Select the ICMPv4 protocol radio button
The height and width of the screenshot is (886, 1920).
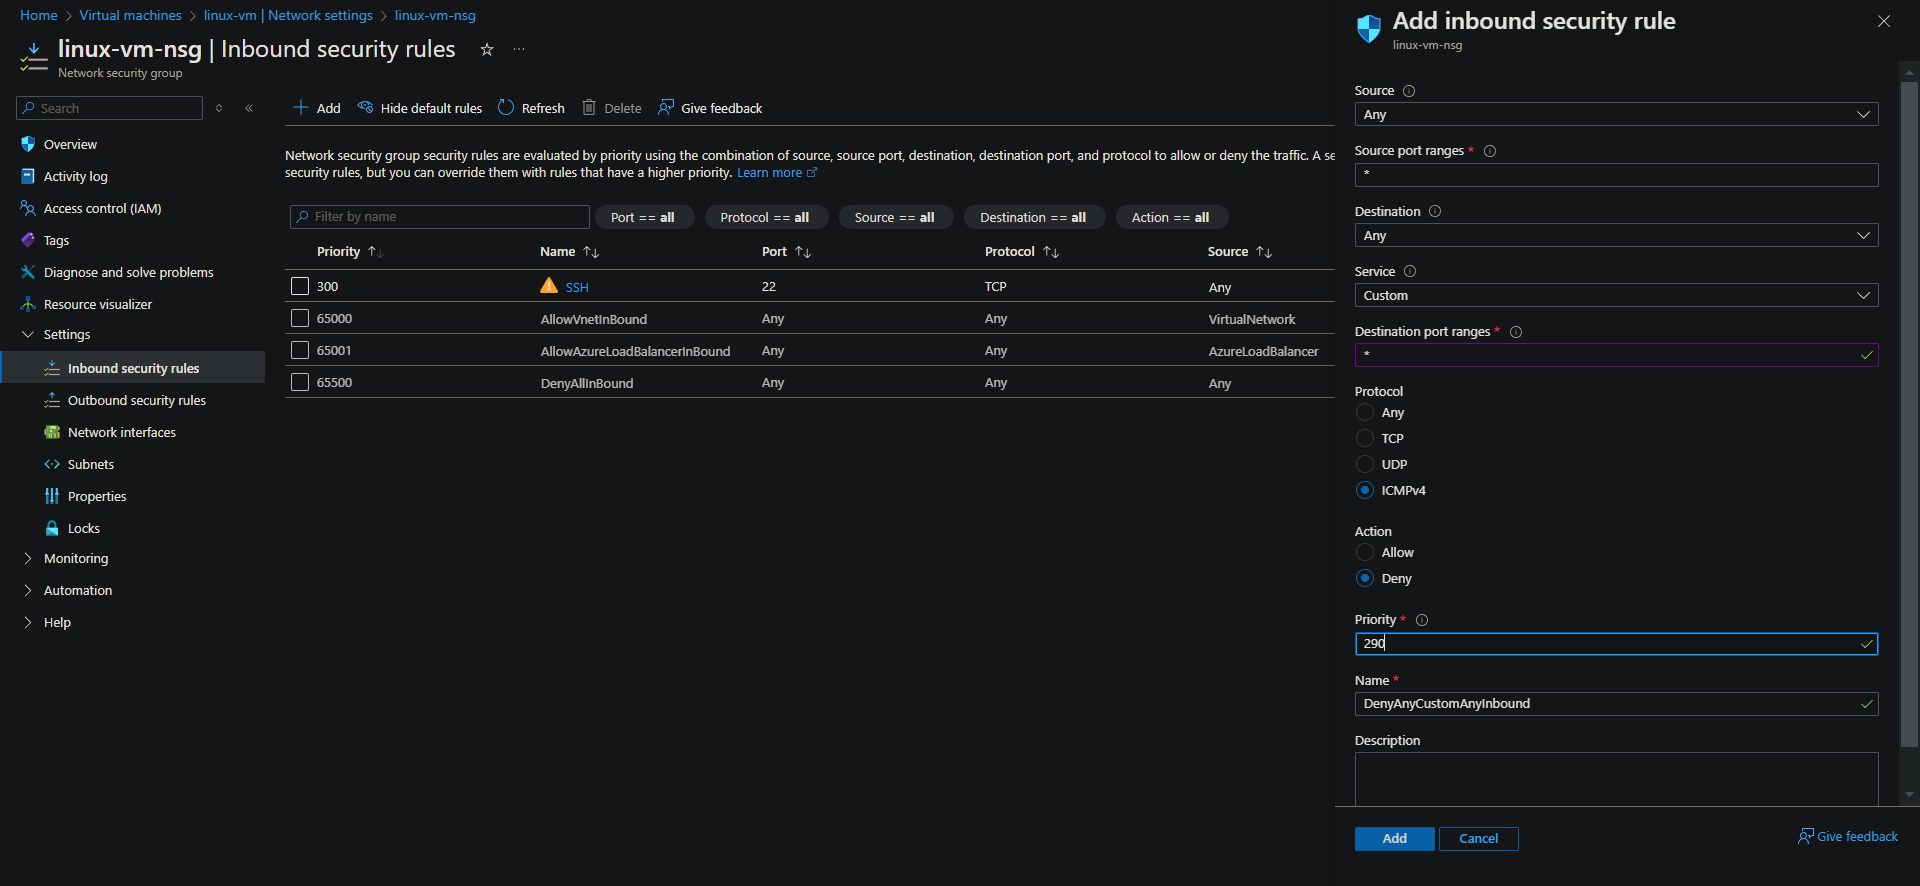coord(1365,490)
